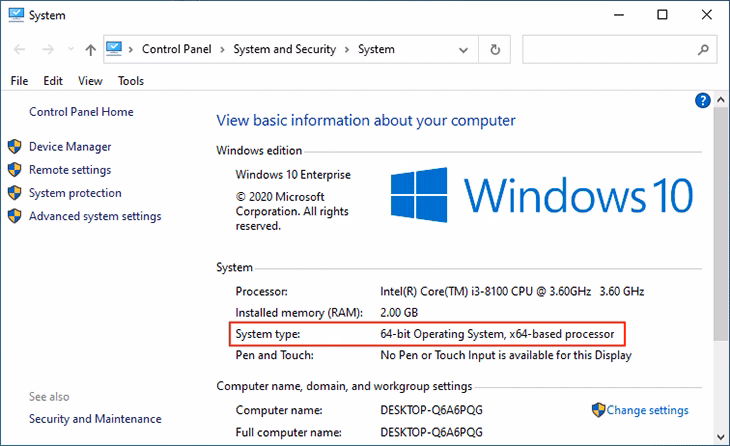This screenshot has height=446, width=730.
Task: Click the shield icon beside Change settings
Action: tap(598, 410)
